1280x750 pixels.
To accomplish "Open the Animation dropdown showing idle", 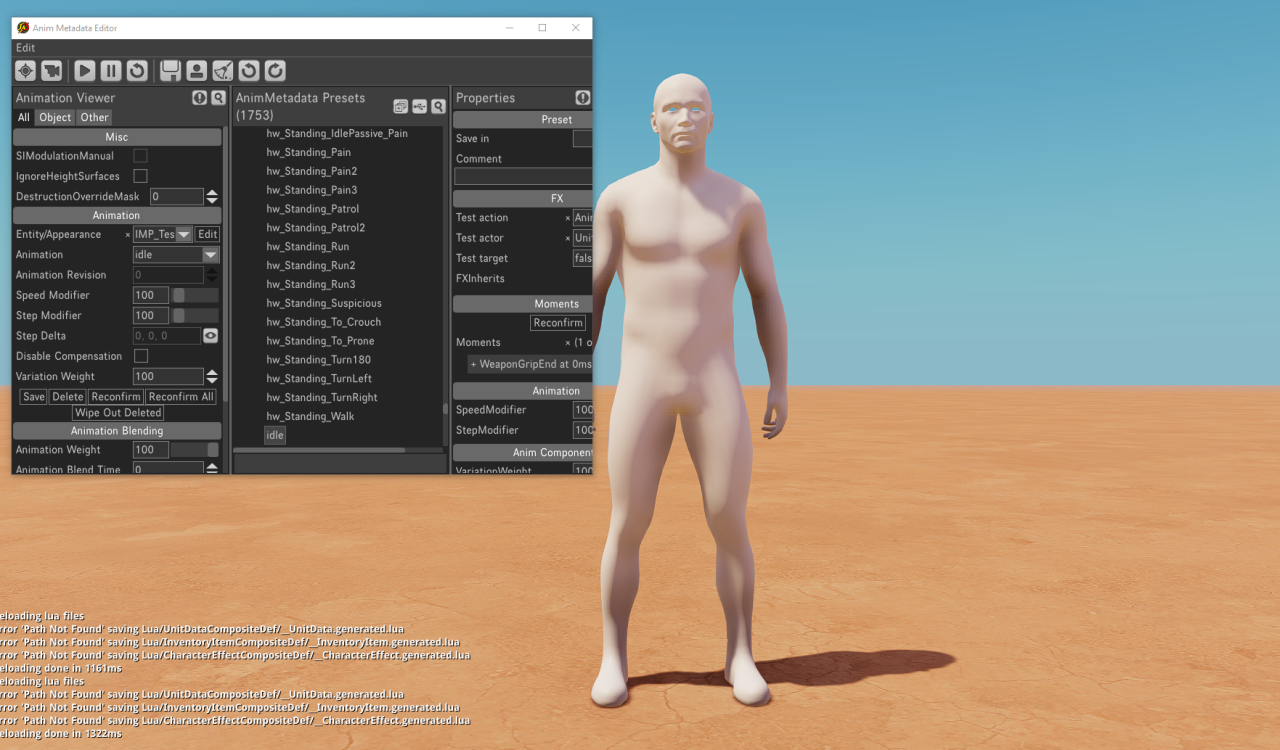I will [210, 255].
